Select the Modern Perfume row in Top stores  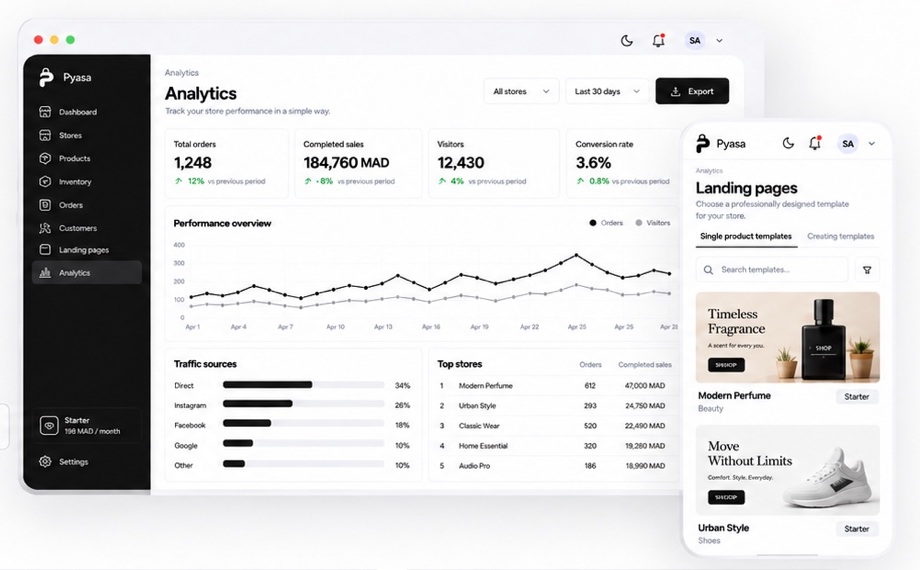tap(554, 386)
